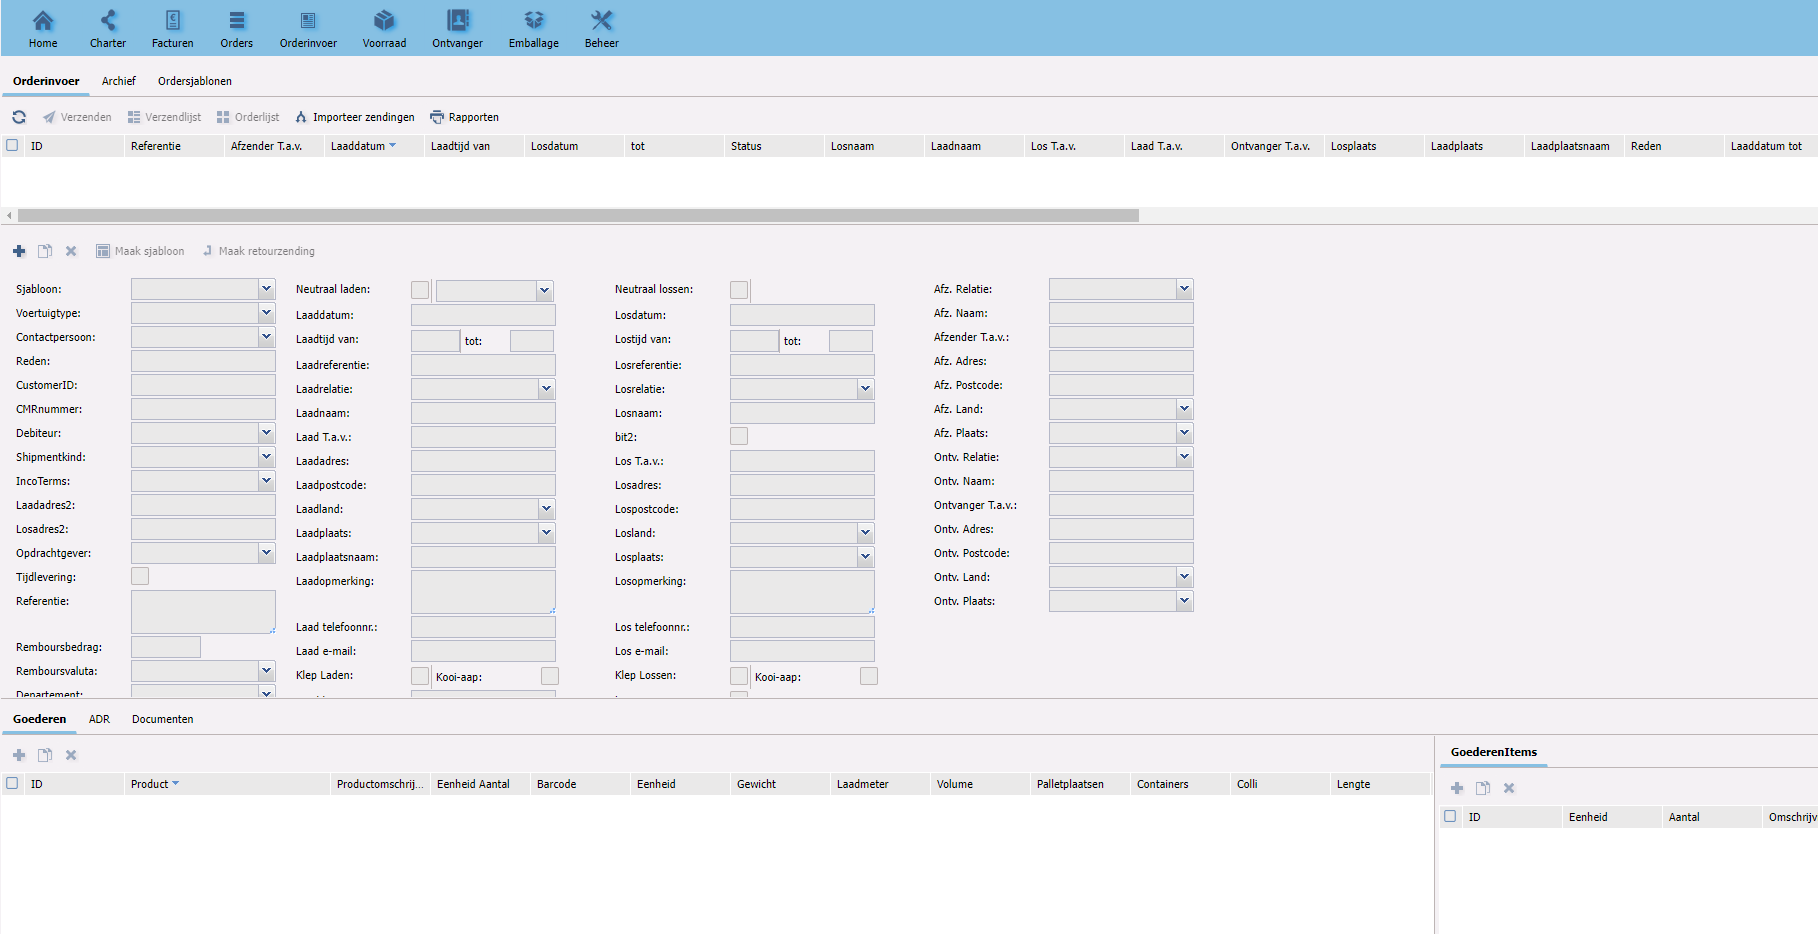Image resolution: width=1818 pixels, height=934 pixels.
Task: Open the Verzendlijst
Action: [x=164, y=117]
